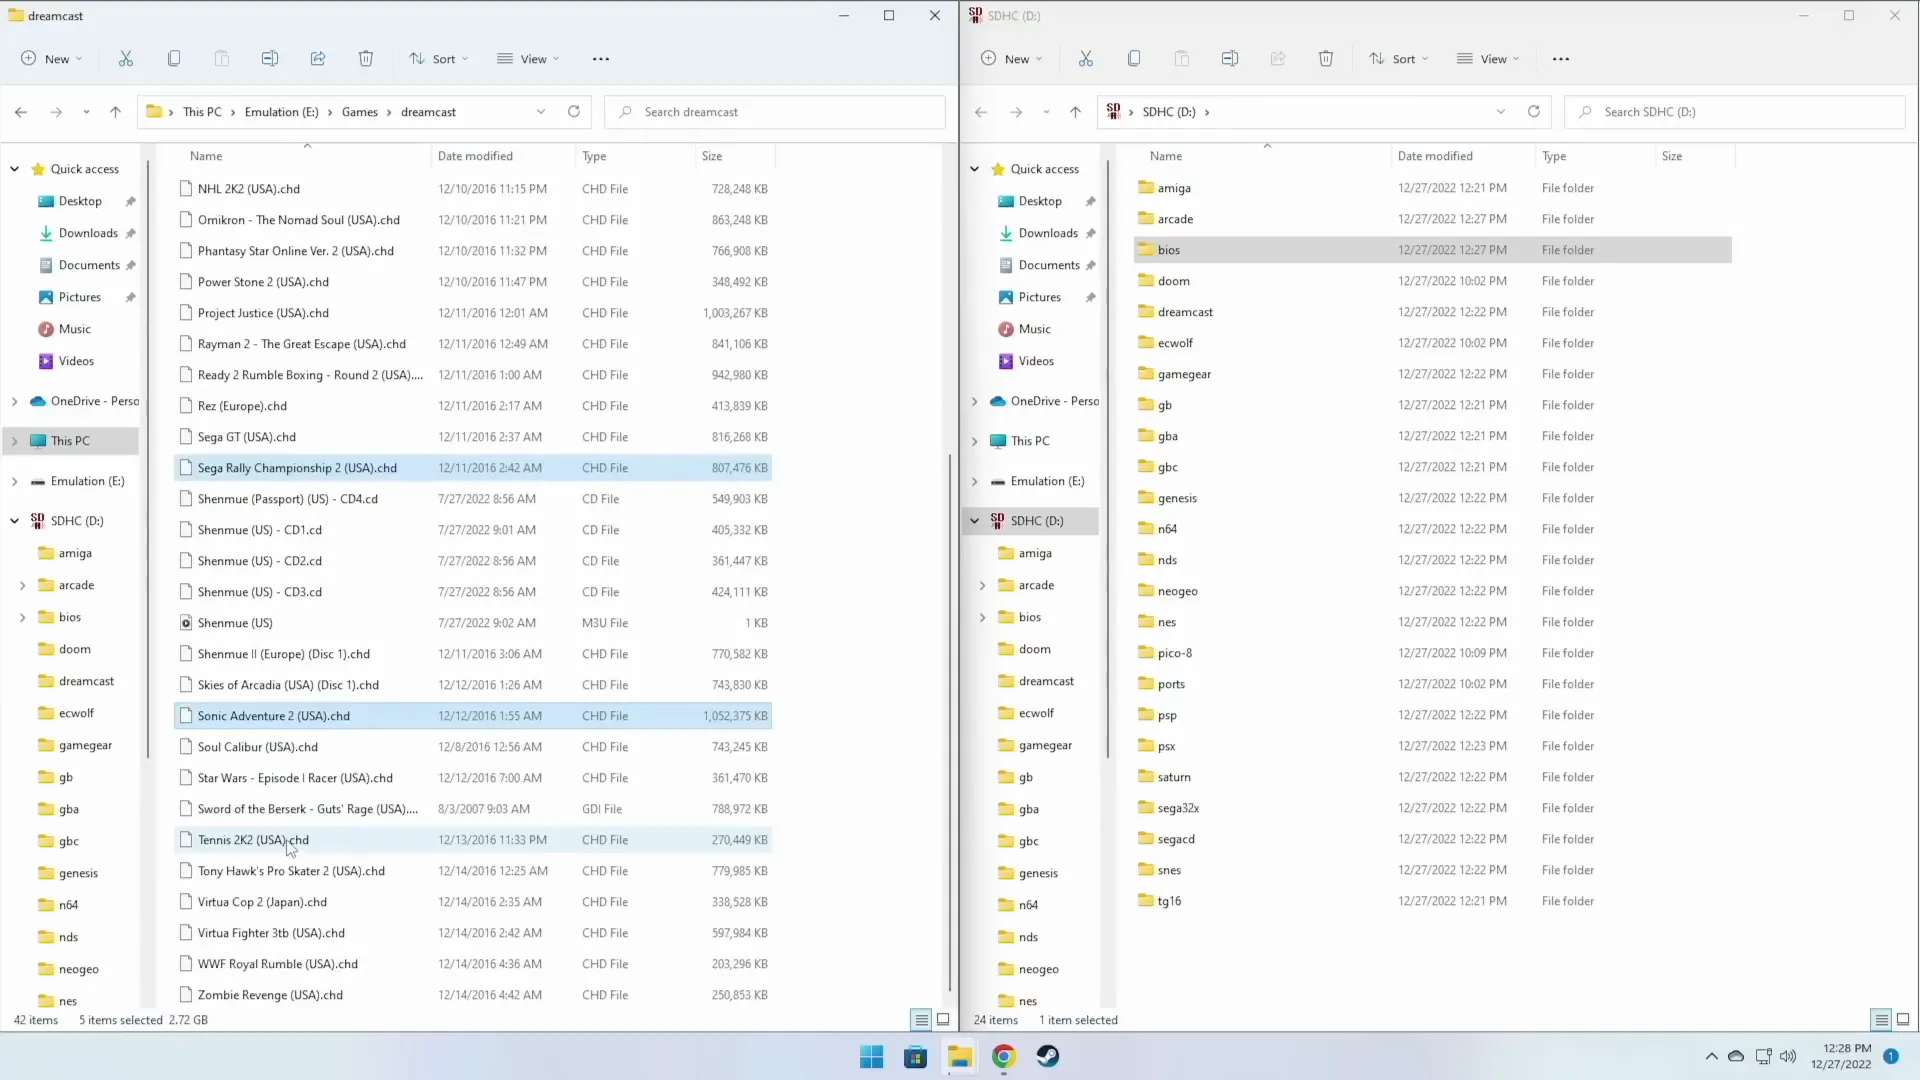Open View menu in SDHC (D:) window
1920x1080 pixels.
[x=1488, y=59]
